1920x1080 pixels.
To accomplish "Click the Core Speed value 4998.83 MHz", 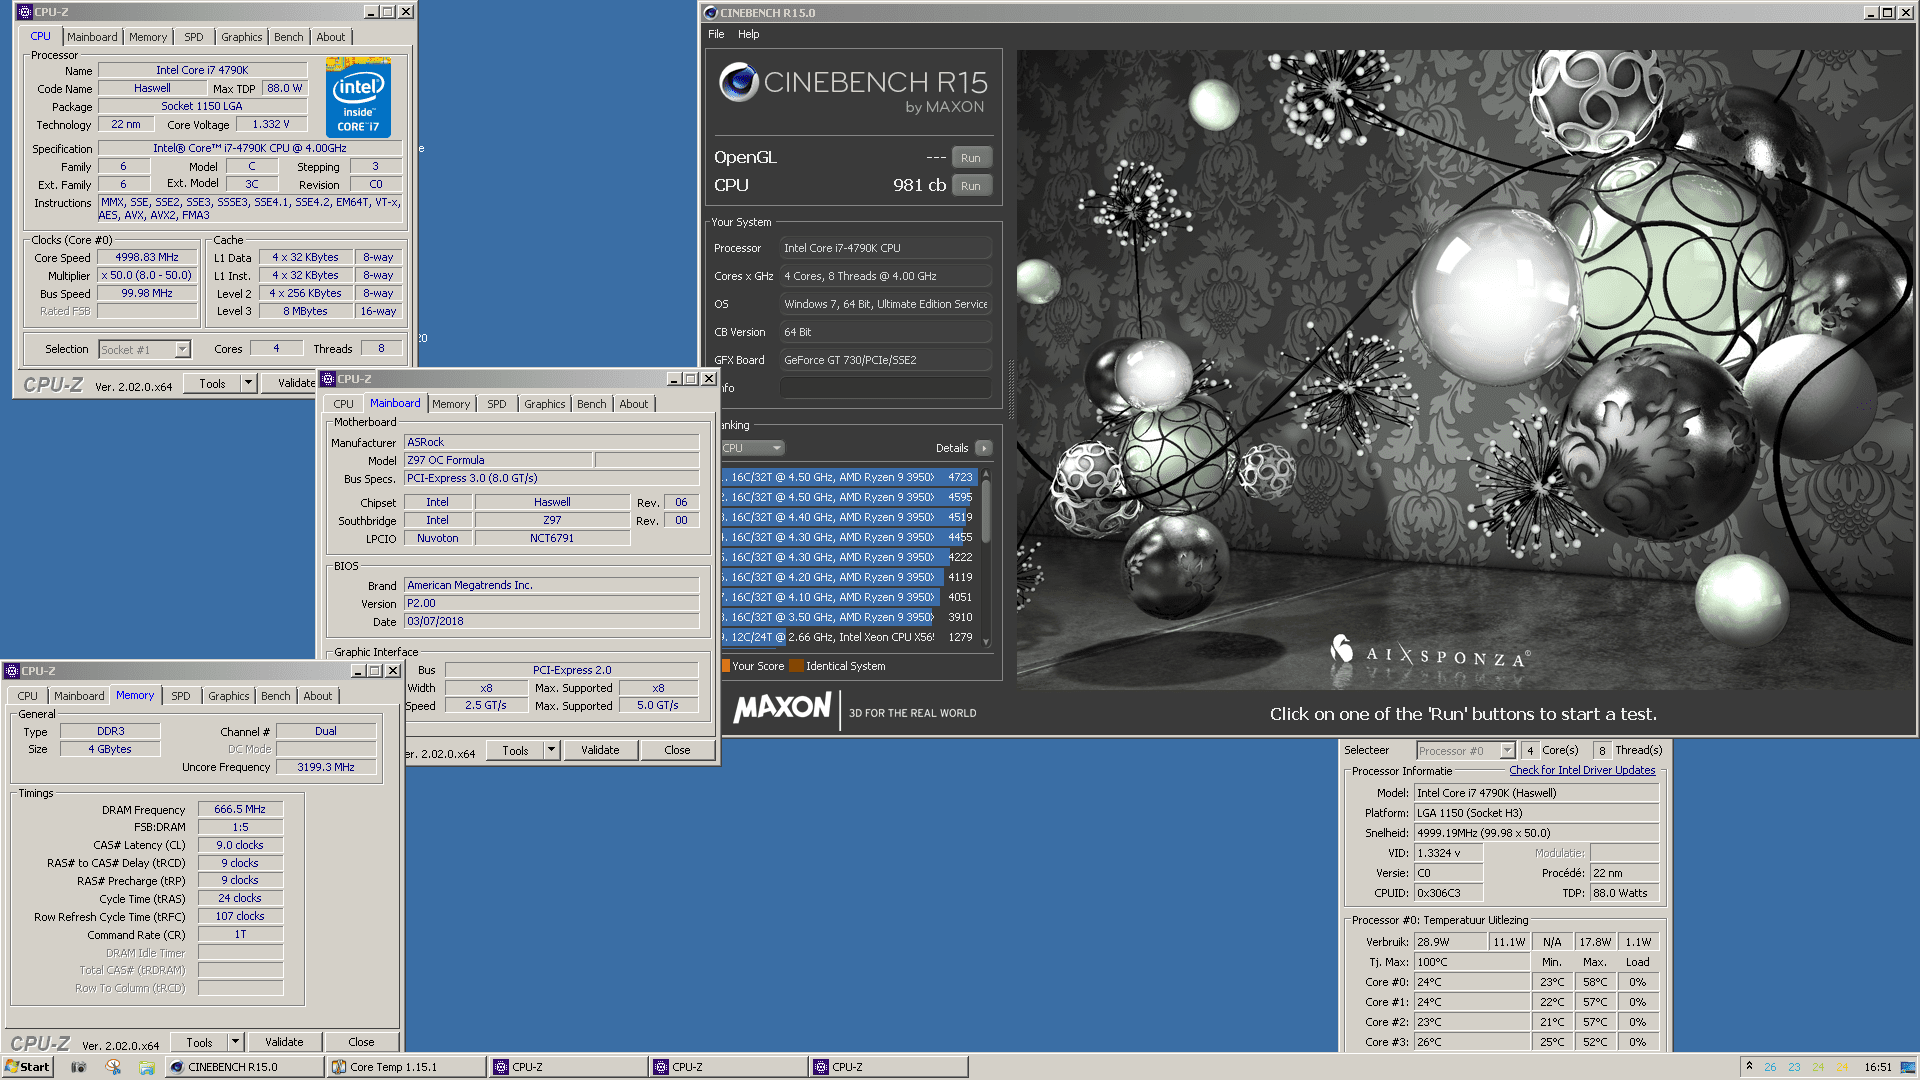I will (x=147, y=257).
